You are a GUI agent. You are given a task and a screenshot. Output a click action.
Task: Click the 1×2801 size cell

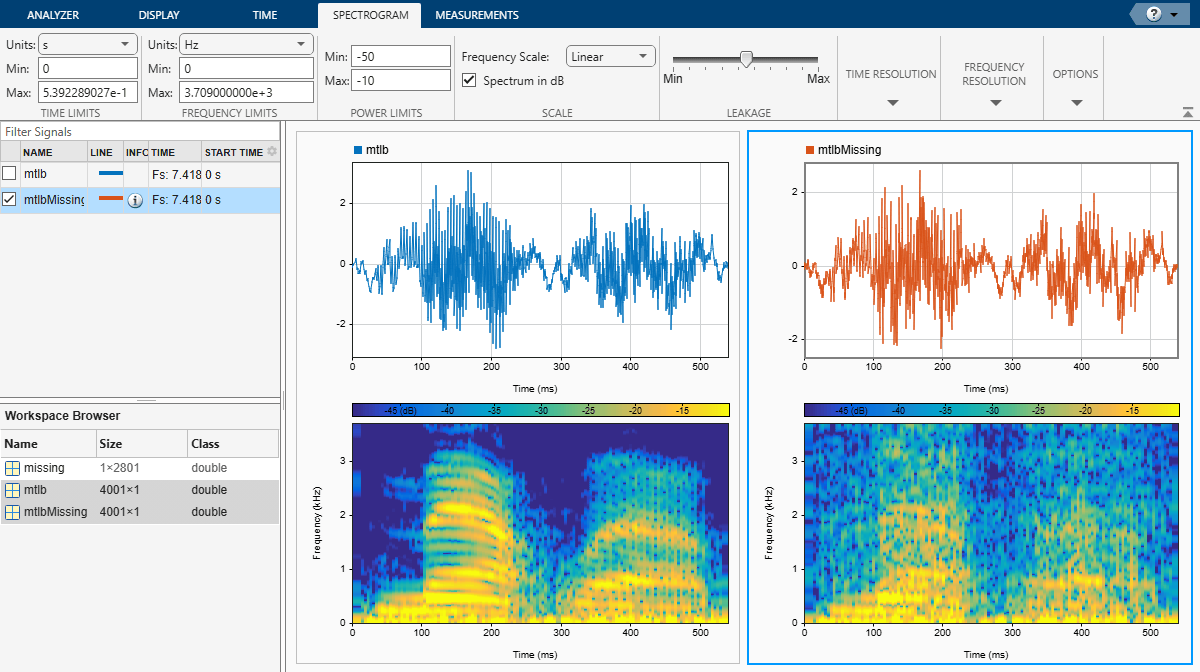[x=119, y=468]
